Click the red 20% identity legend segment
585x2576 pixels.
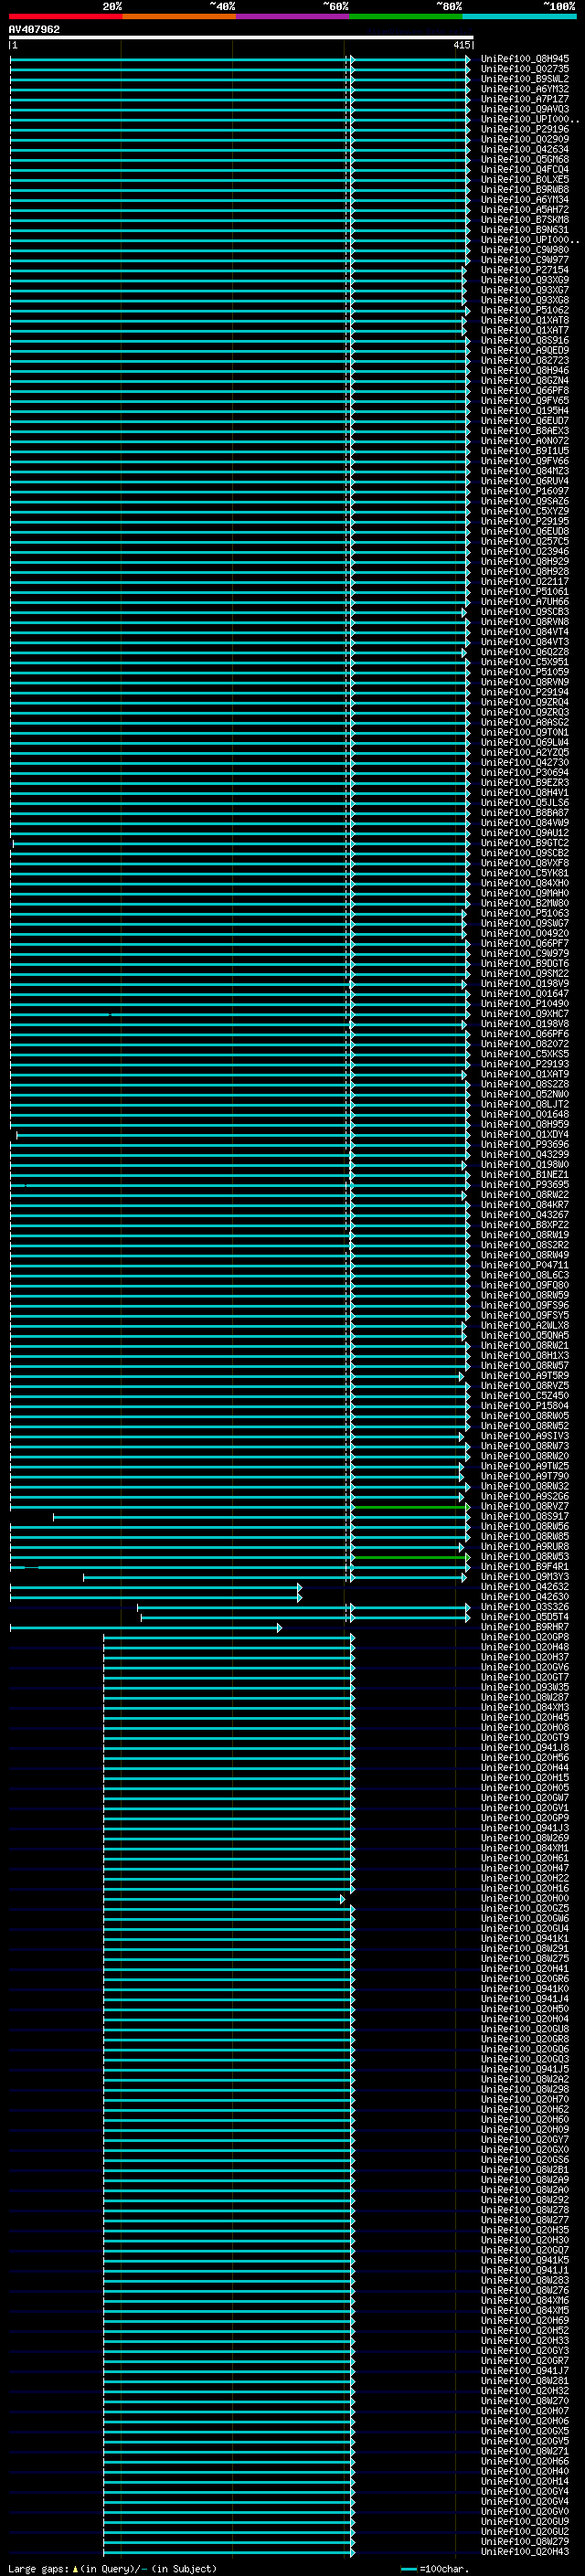click(65, 16)
